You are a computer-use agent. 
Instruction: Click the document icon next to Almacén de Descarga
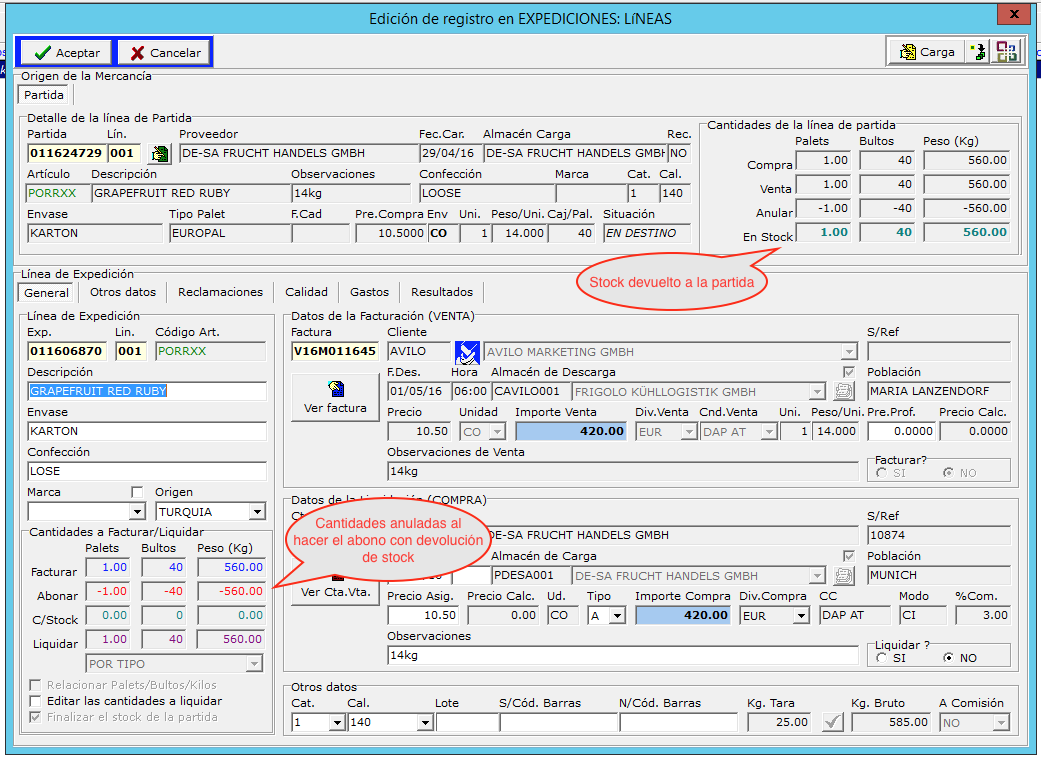pos(845,391)
